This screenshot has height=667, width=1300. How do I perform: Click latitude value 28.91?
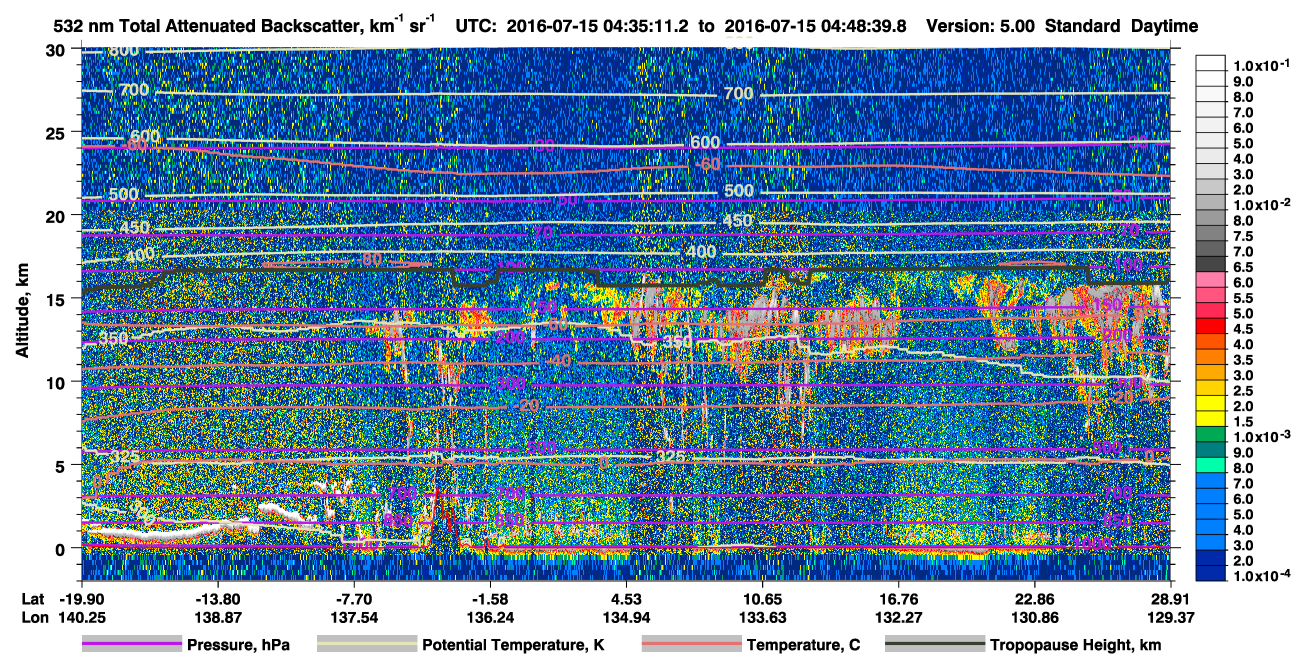1171,598
